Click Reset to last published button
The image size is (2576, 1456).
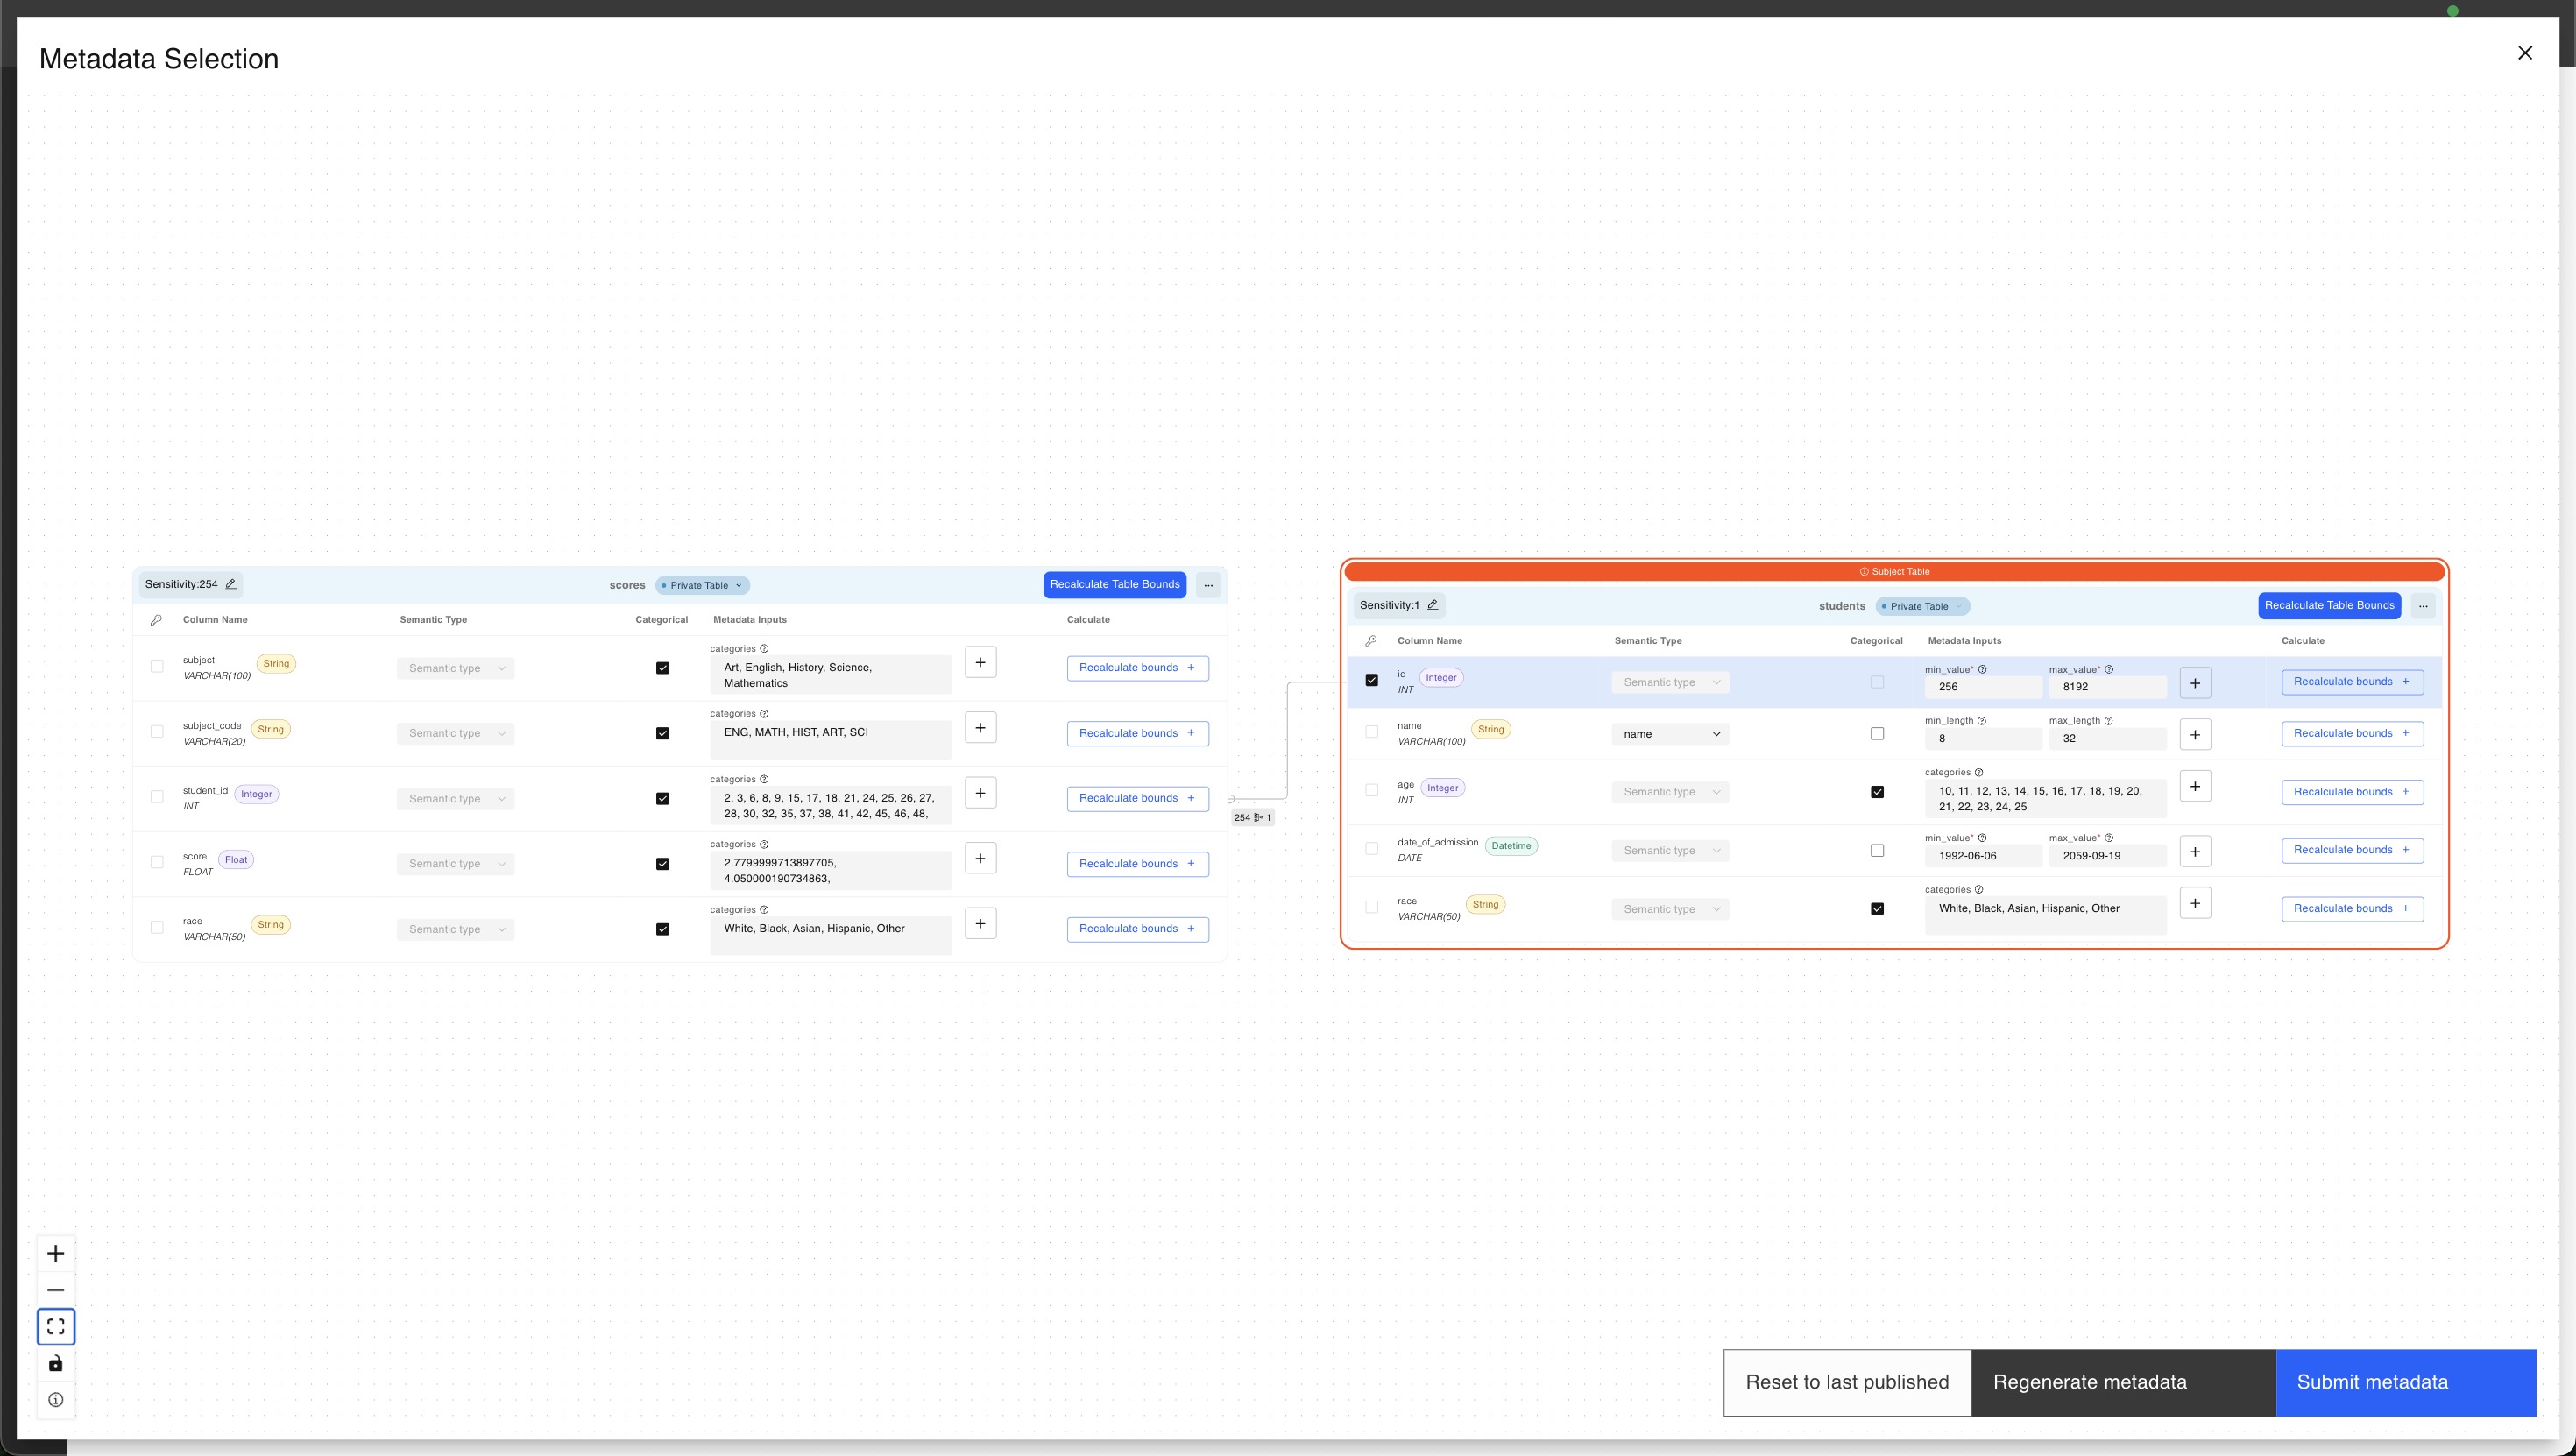(1847, 1383)
